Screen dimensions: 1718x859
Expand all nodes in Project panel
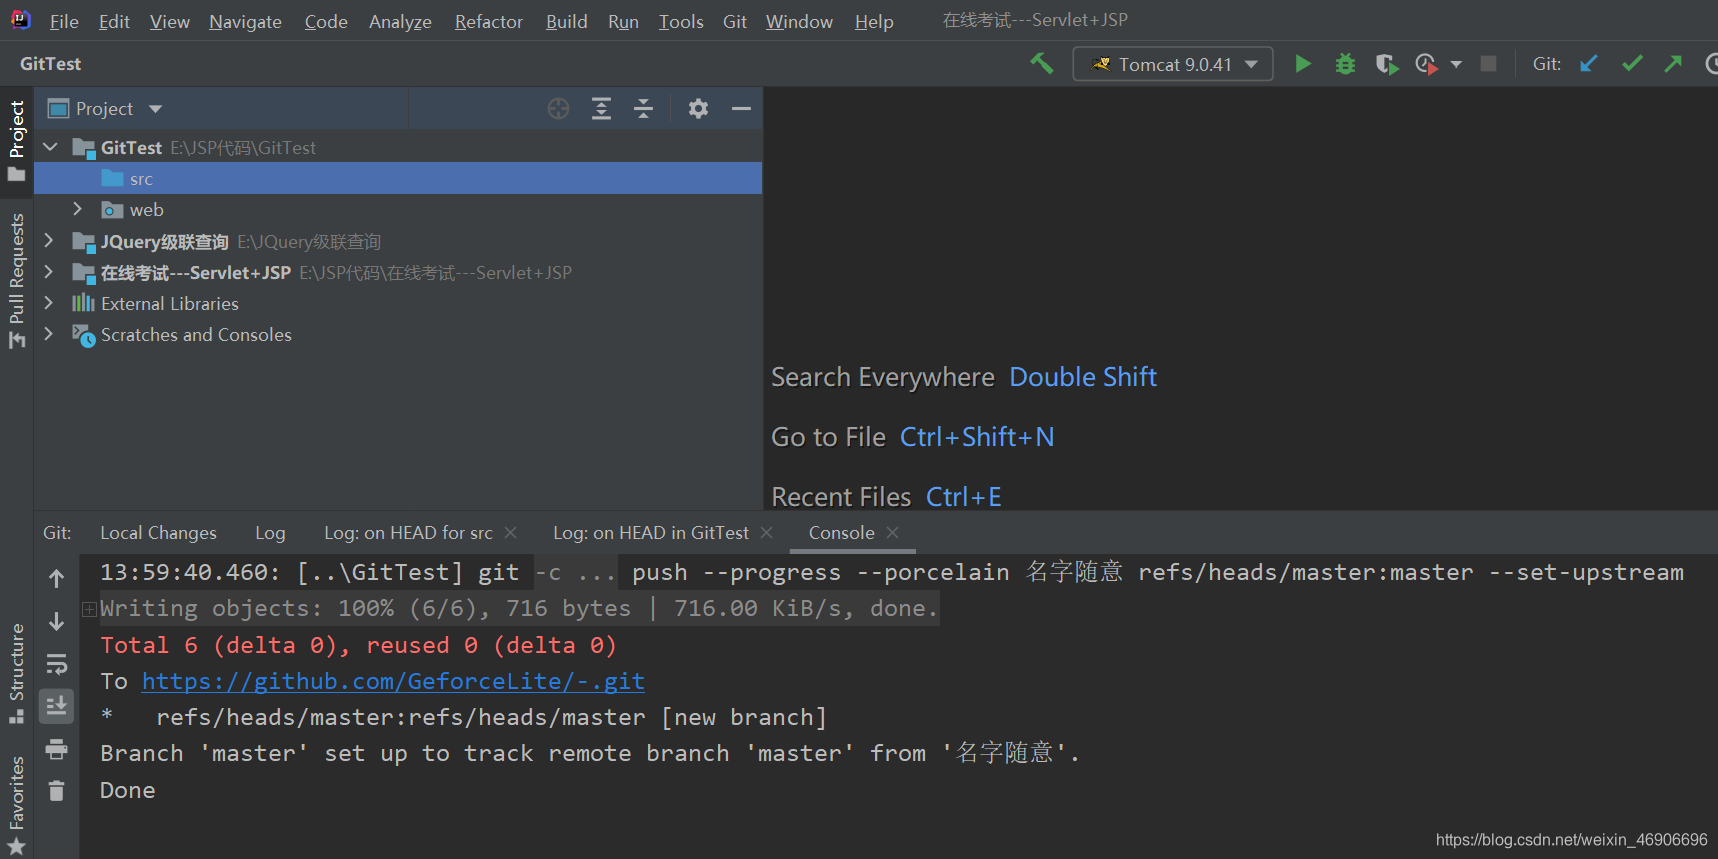[601, 109]
